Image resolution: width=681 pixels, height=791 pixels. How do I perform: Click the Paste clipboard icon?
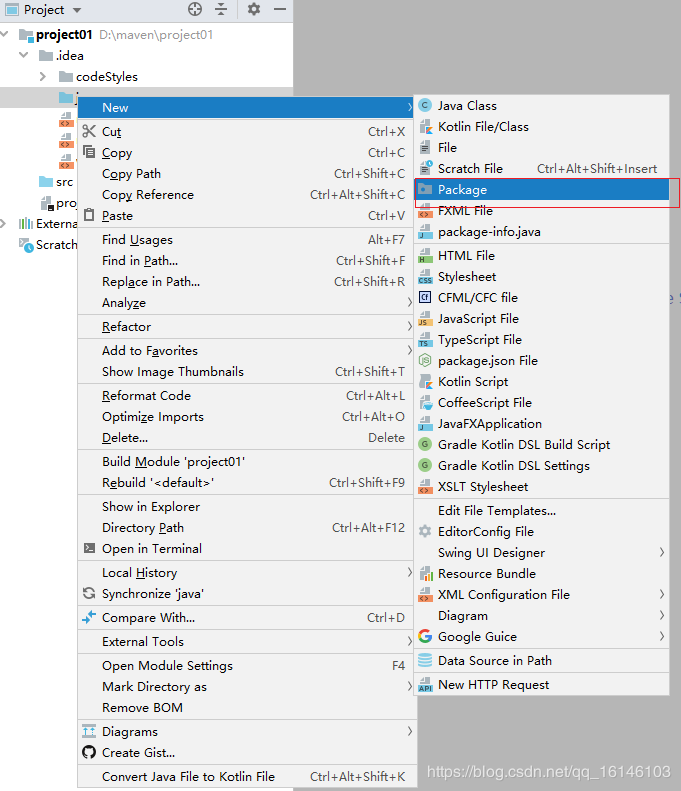(89, 215)
